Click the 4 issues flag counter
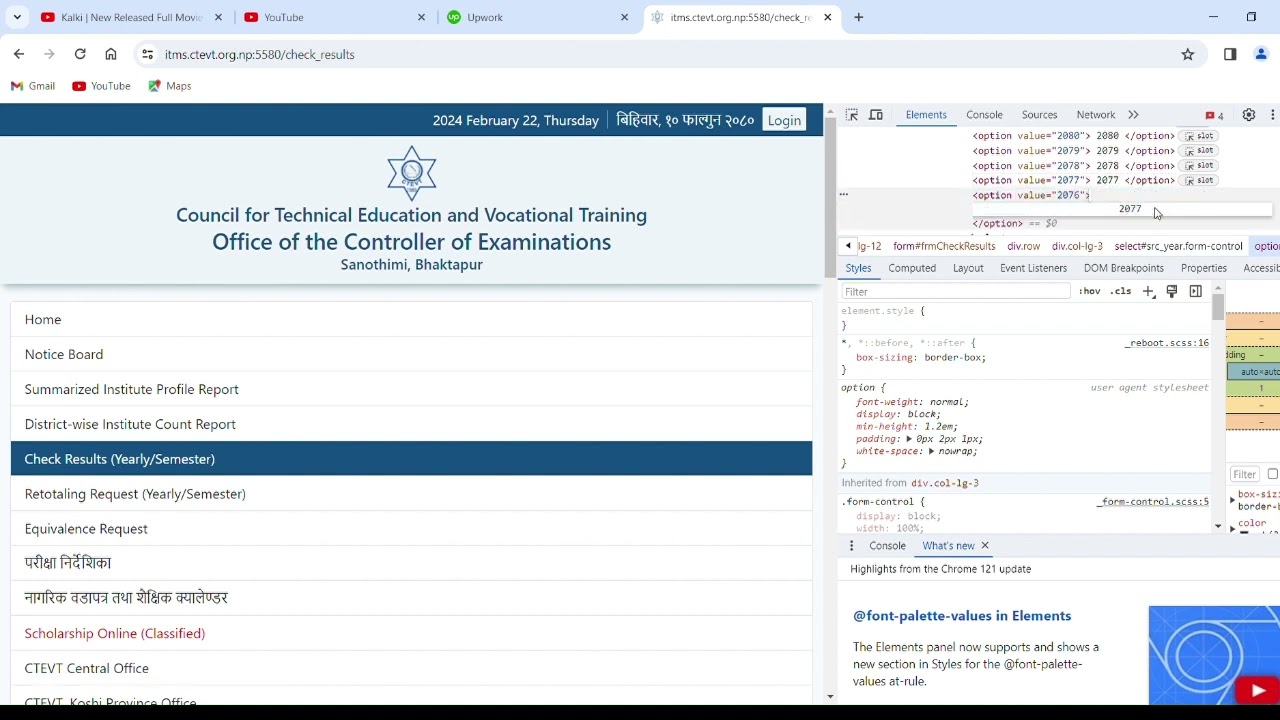This screenshot has width=1280, height=720. click(1215, 115)
